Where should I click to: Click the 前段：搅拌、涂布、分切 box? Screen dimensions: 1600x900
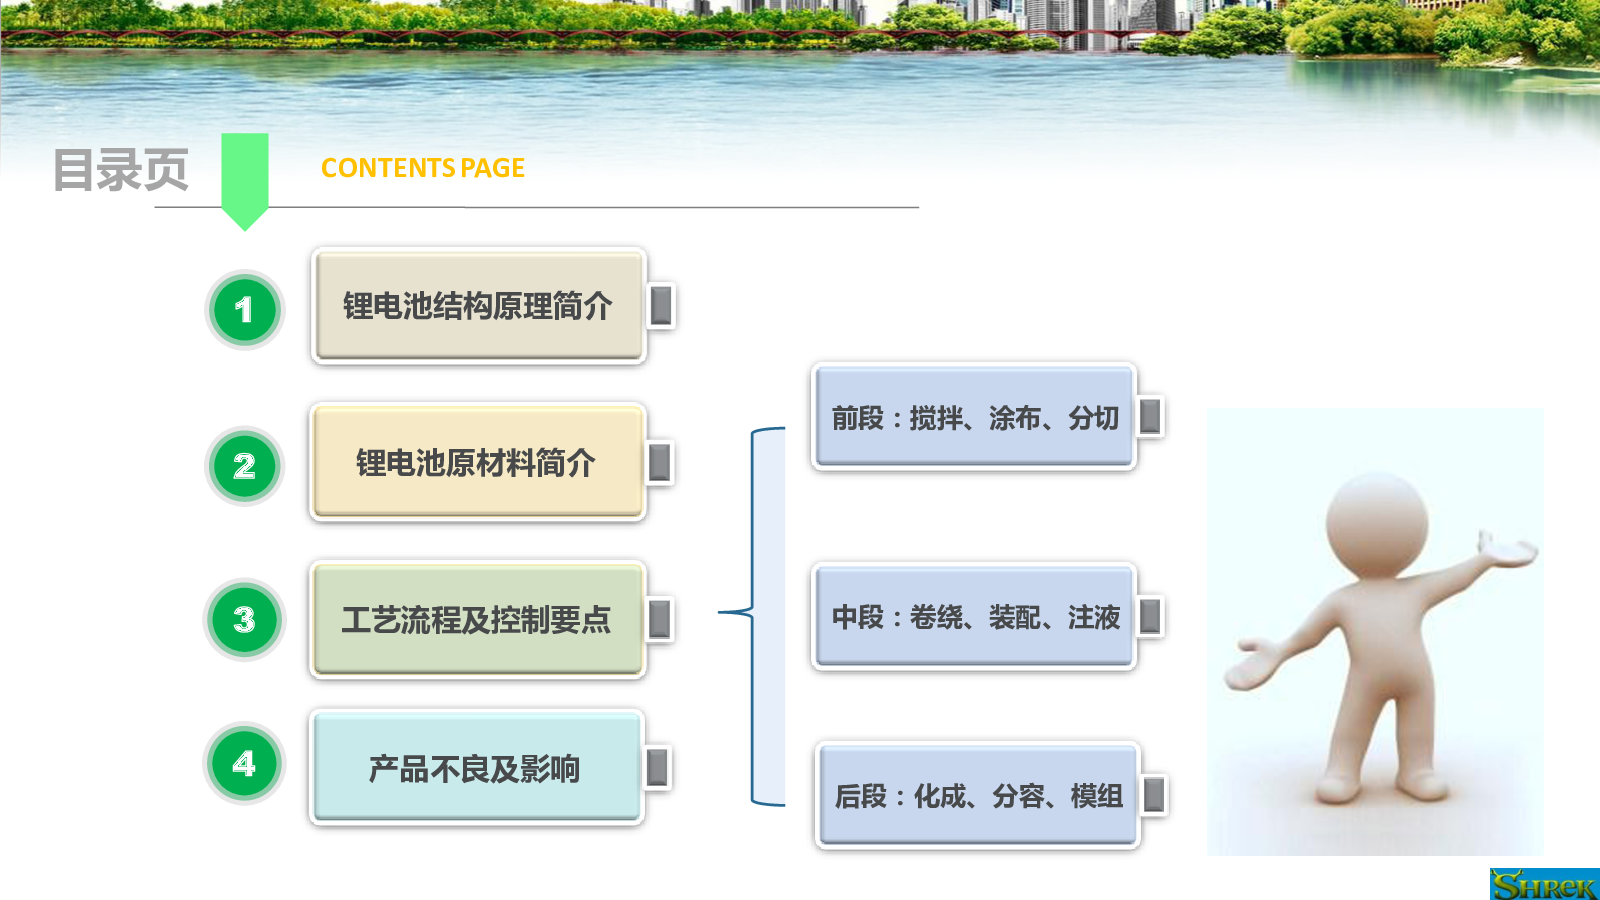pos(974,417)
